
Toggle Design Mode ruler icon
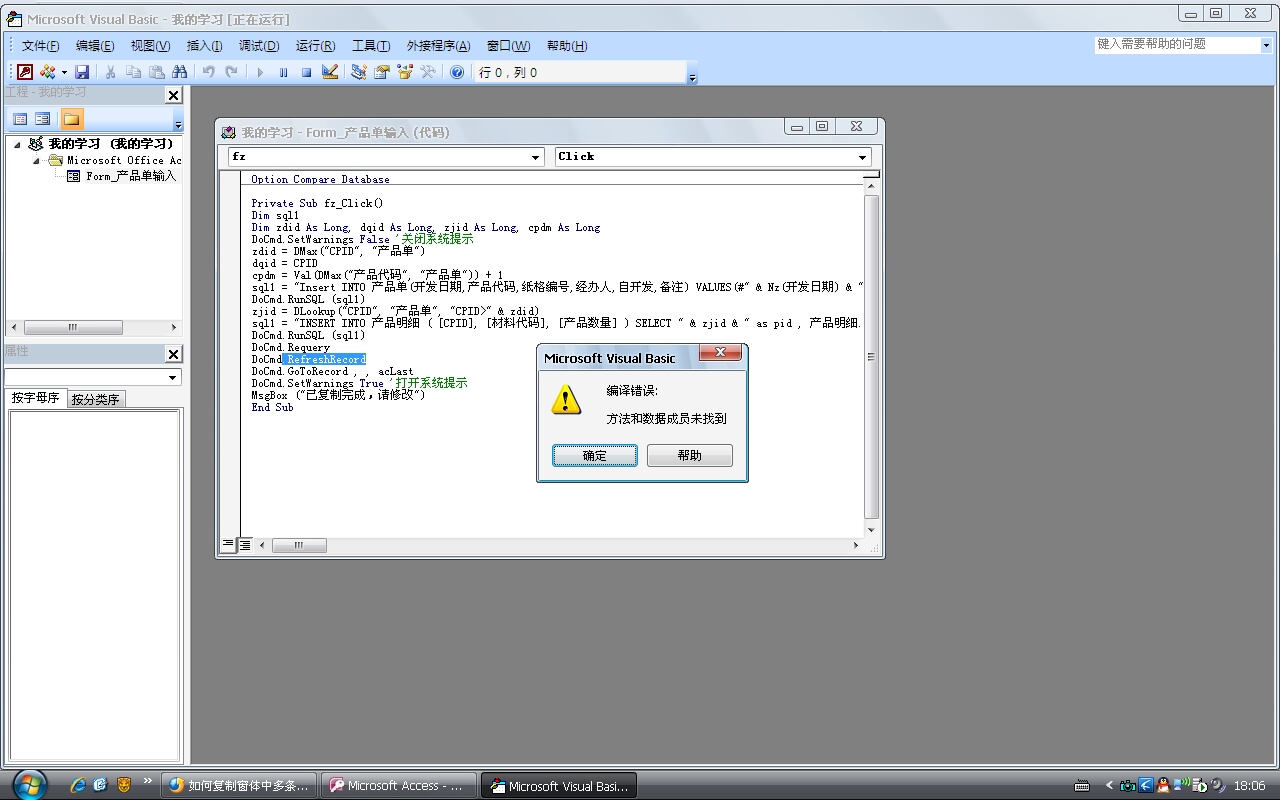330,72
